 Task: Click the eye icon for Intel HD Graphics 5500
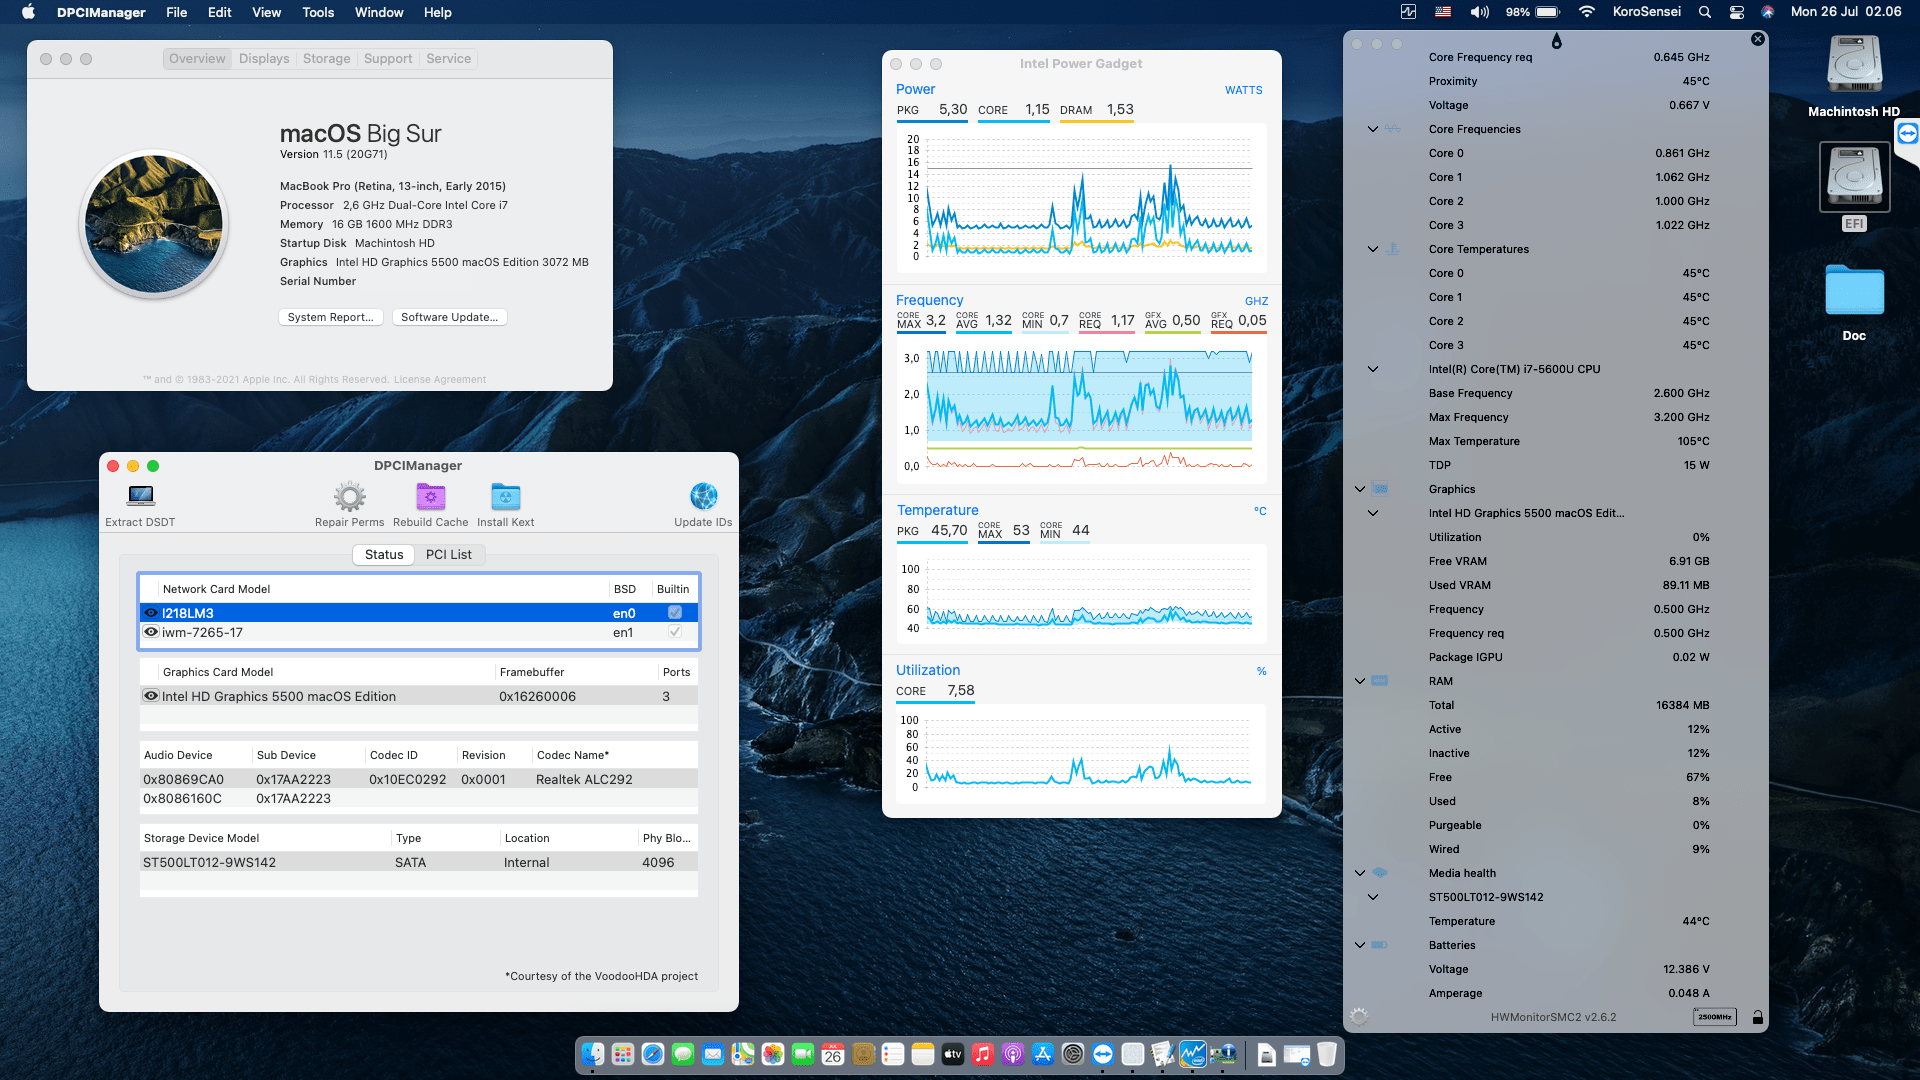click(x=151, y=696)
